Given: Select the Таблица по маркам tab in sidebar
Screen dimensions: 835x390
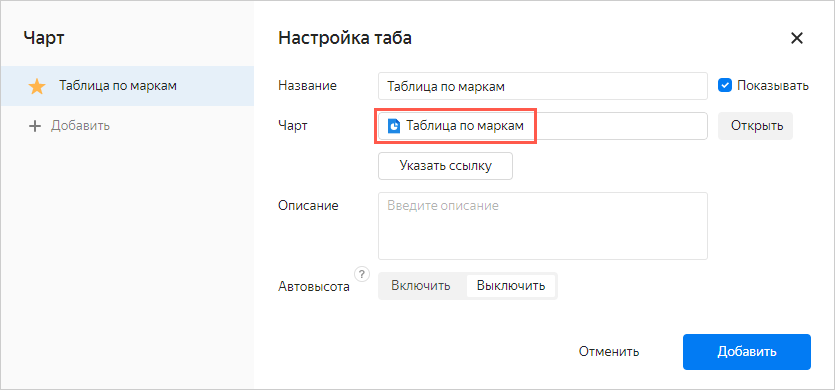Looking at the screenshot, I should 127,86.
